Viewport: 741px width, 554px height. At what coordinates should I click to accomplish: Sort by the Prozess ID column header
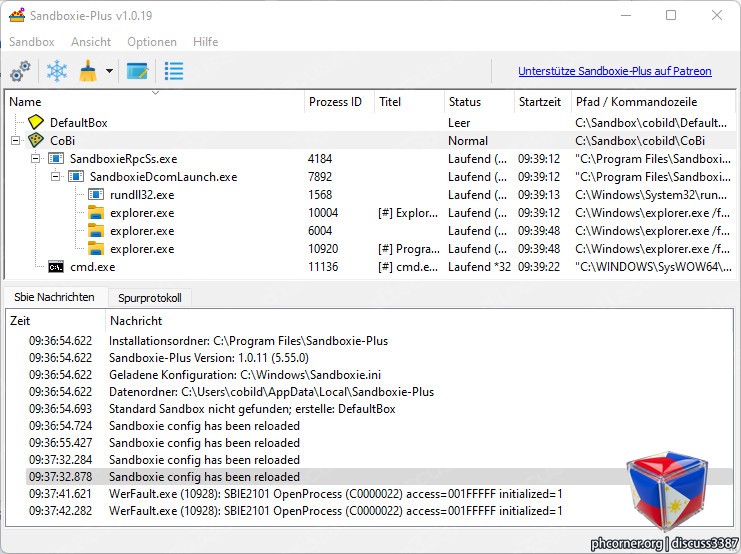pos(338,102)
